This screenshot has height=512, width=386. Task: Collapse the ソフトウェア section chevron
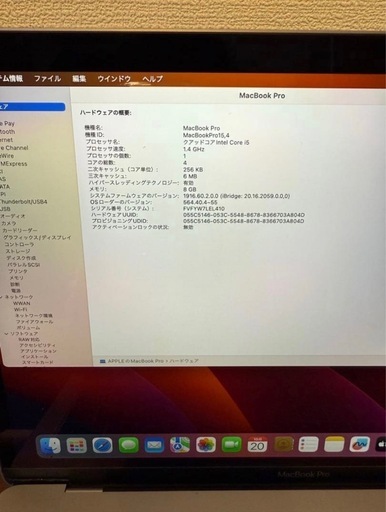click(x=6, y=334)
